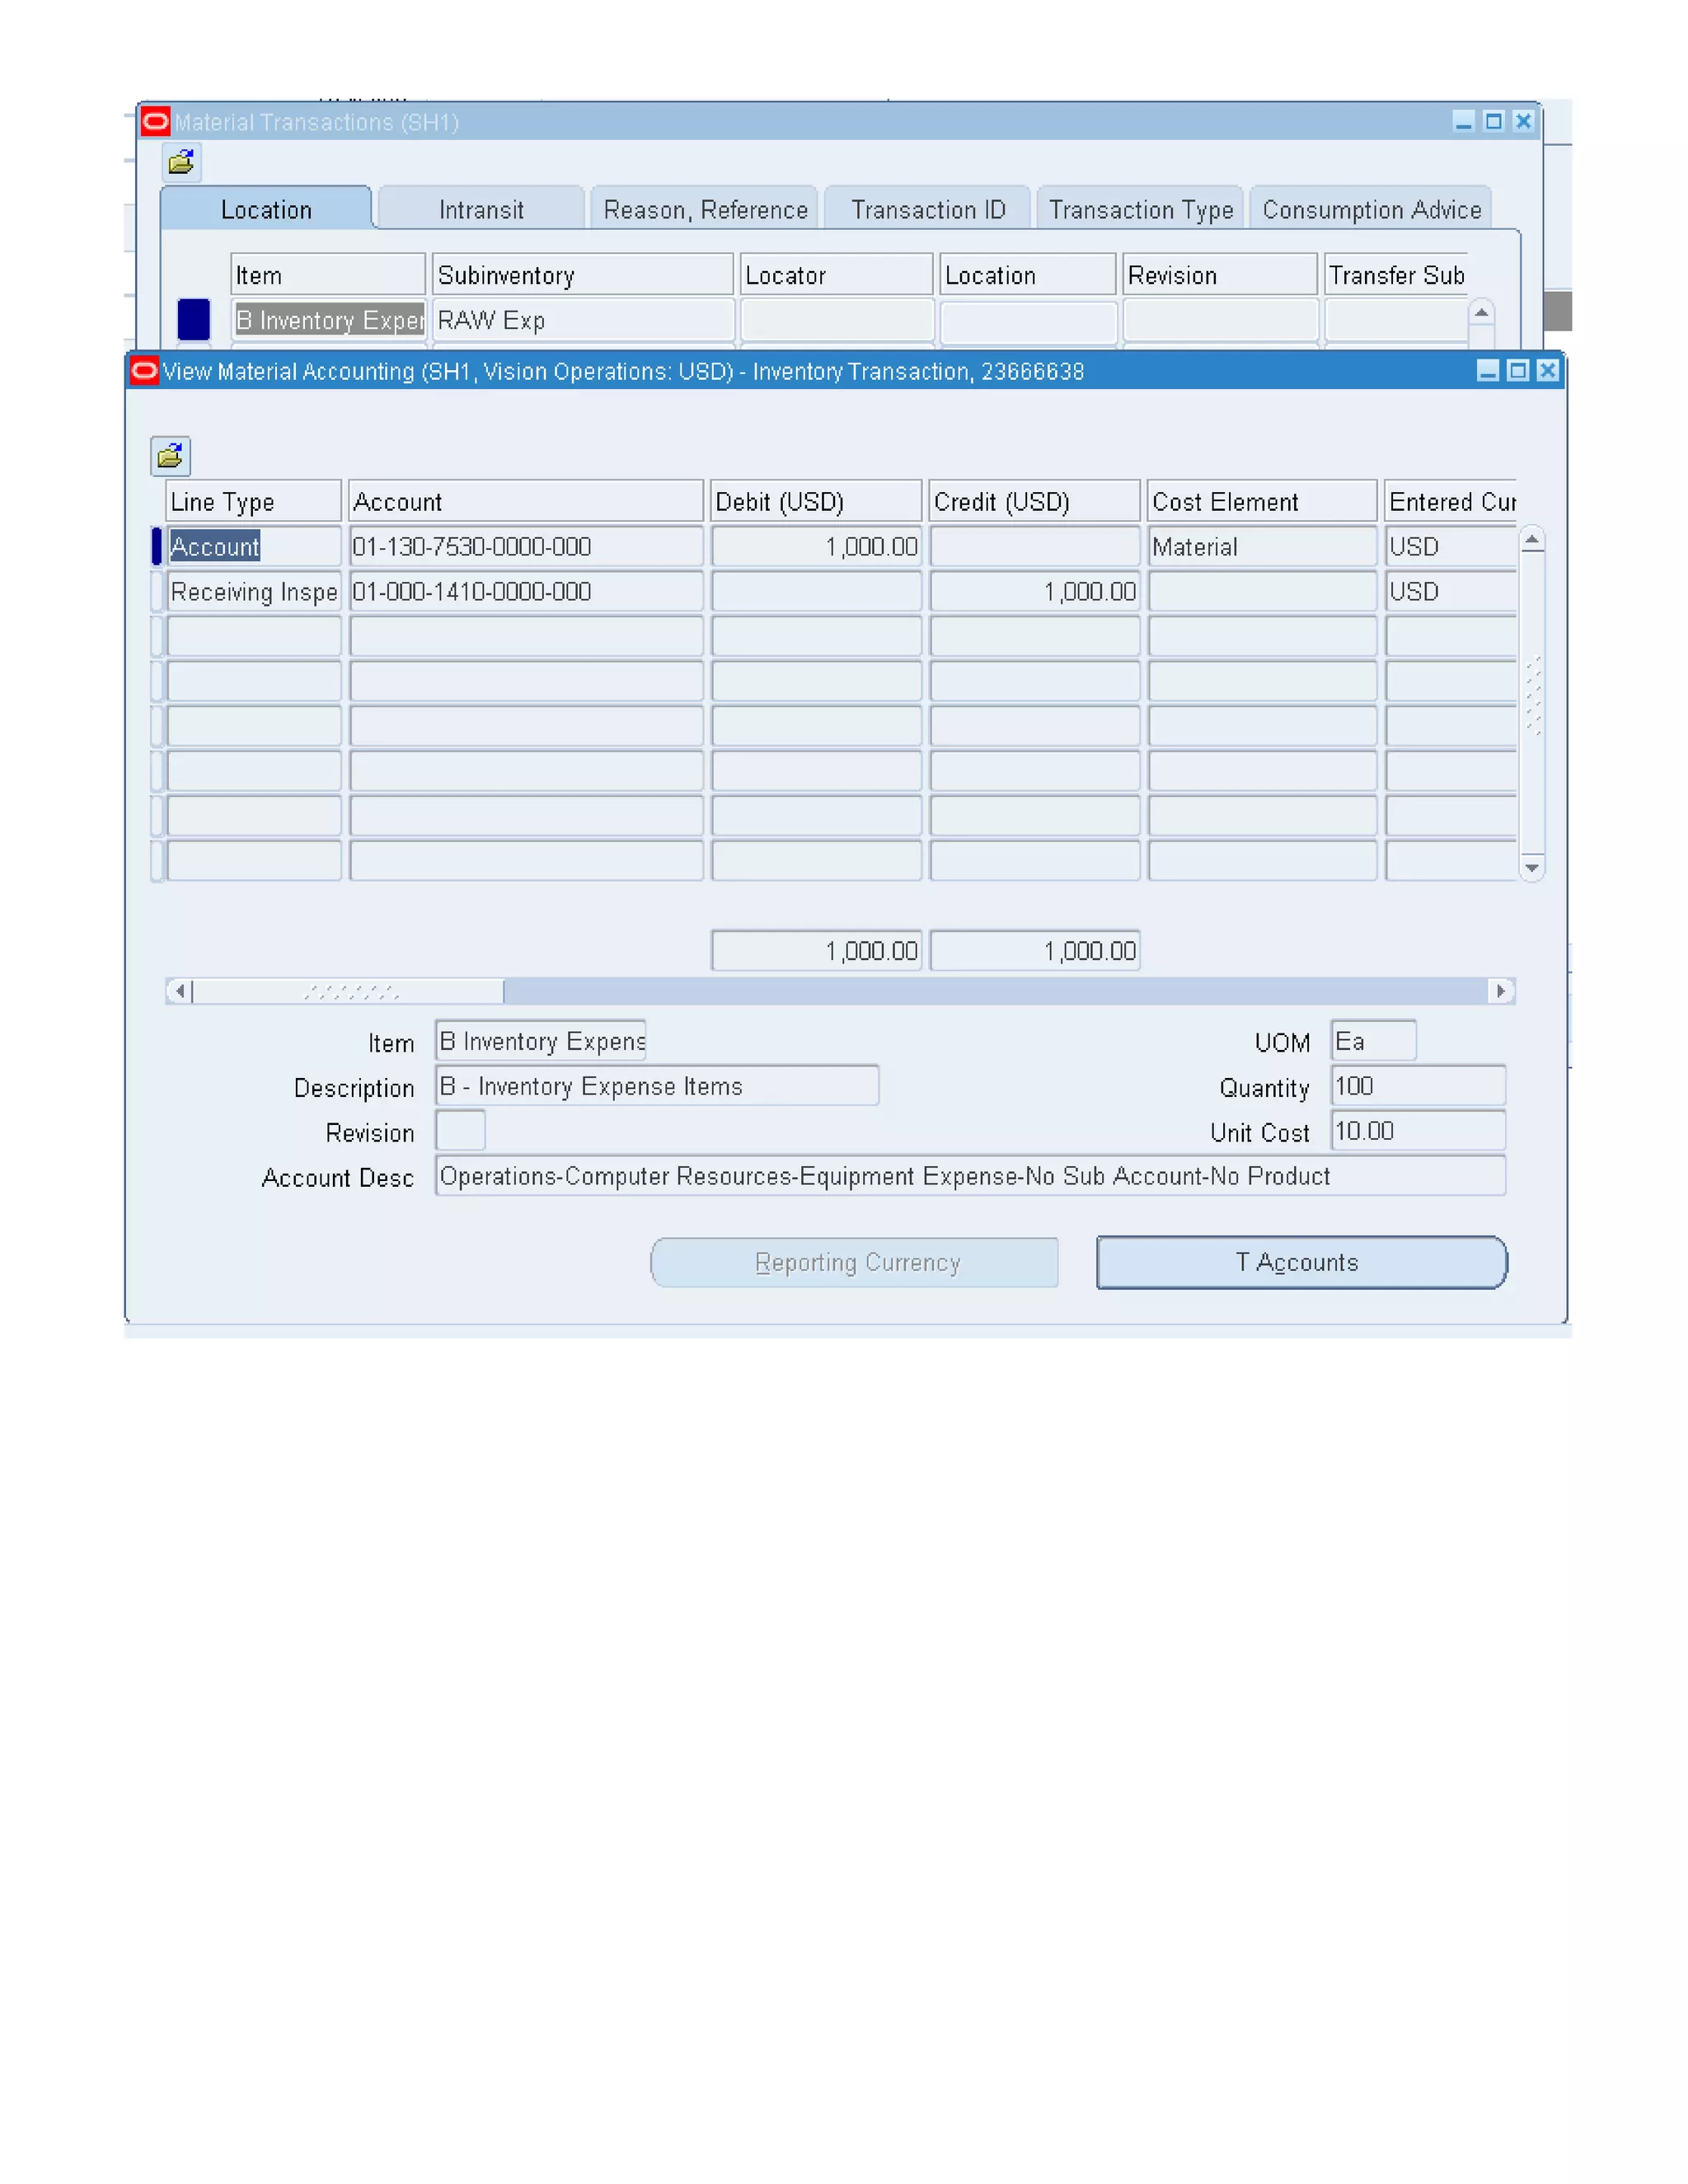Screen dimensions: 1688x2184
Task: Select the blue record indicator beside Account row
Action: 157,546
